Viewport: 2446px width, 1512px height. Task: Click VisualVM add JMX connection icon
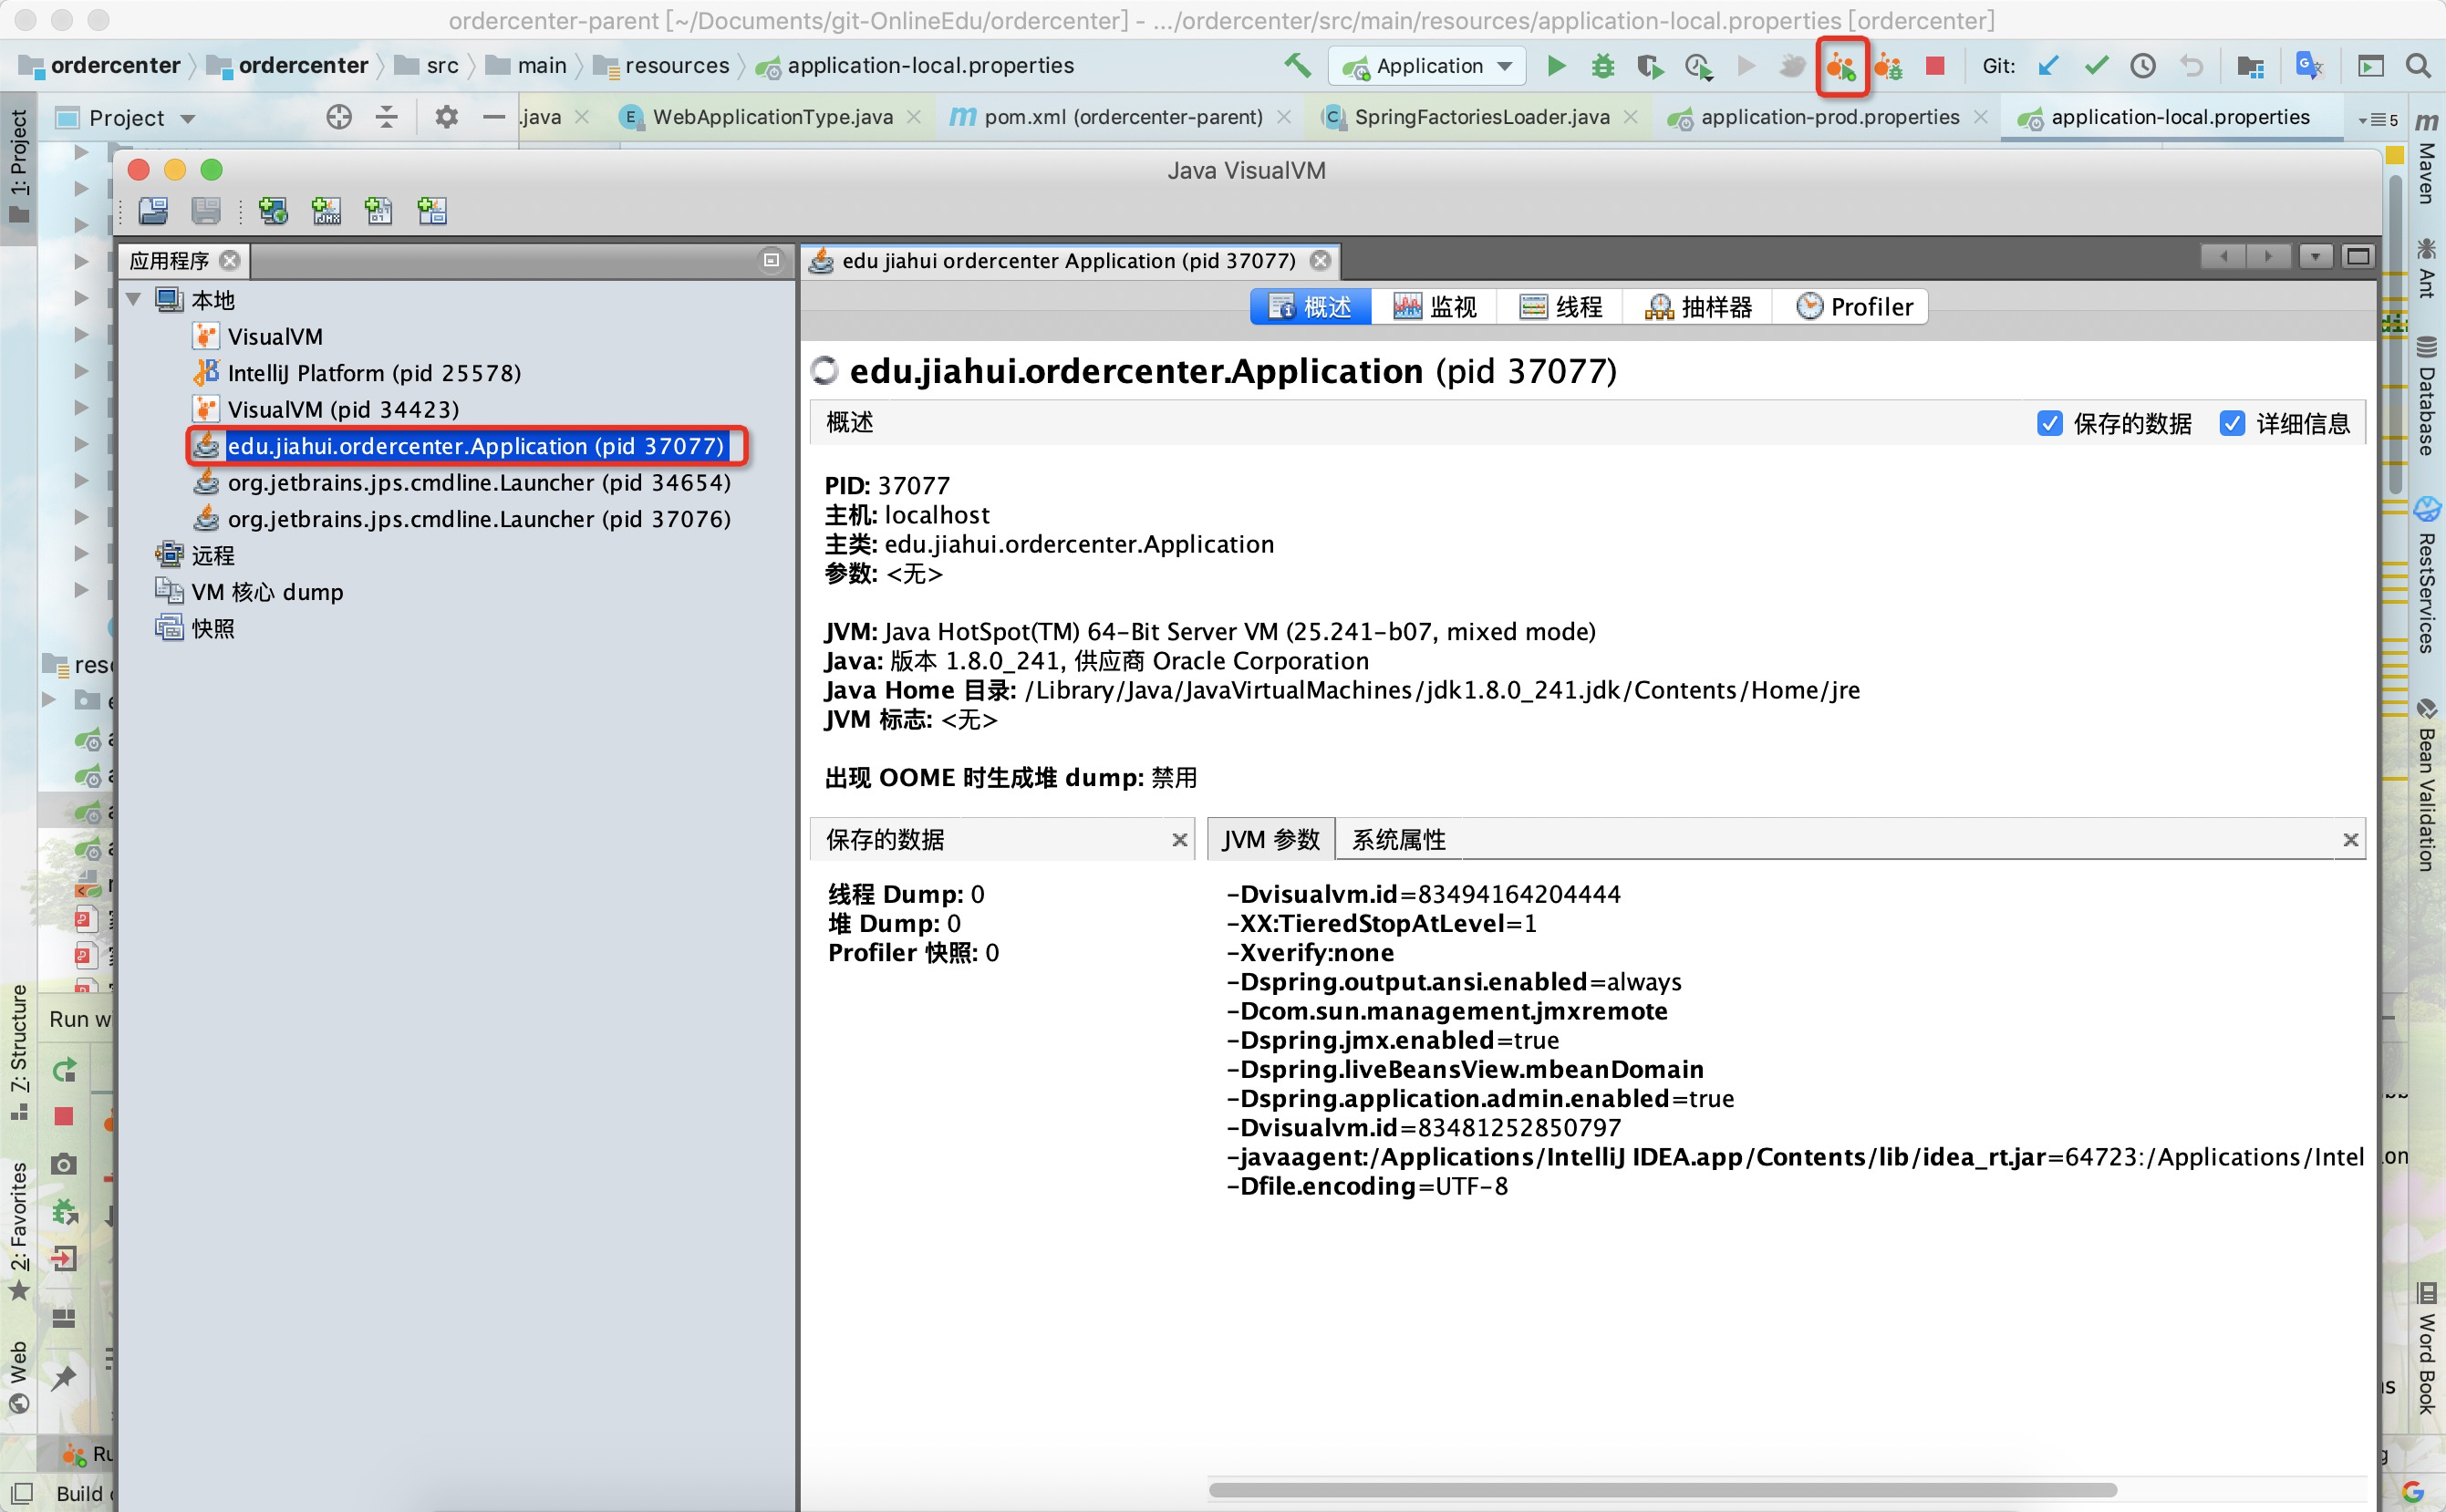point(327,211)
